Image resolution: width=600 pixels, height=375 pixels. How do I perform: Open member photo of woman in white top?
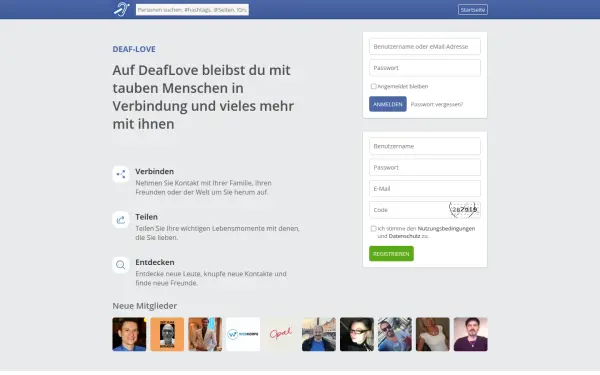point(433,334)
